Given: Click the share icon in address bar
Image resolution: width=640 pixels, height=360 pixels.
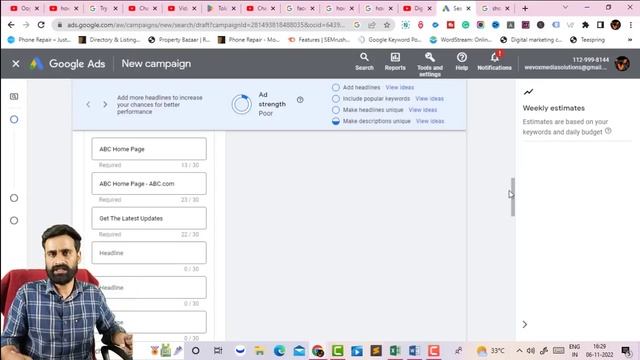Looking at the screenshot, I should pos(372,25).
